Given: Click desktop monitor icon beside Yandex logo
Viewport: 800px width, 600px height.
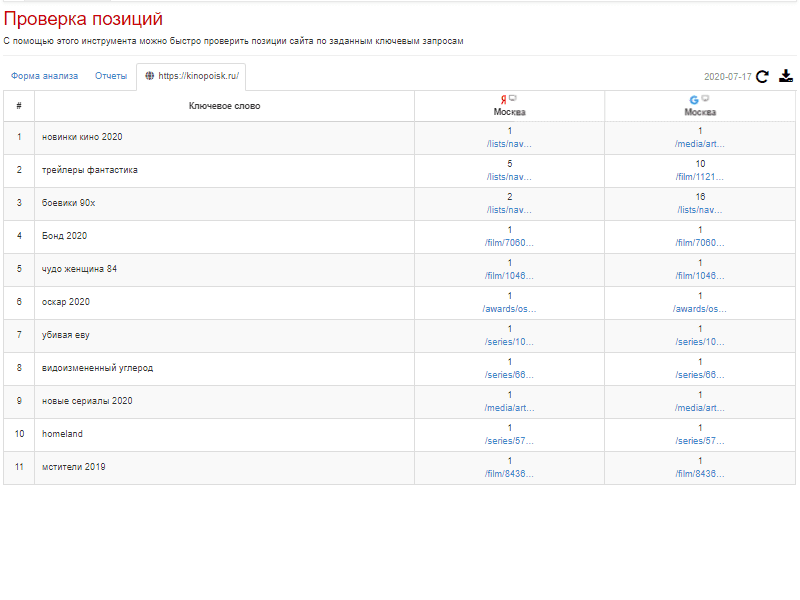Looking at the screenshot, I should [513, 98].
